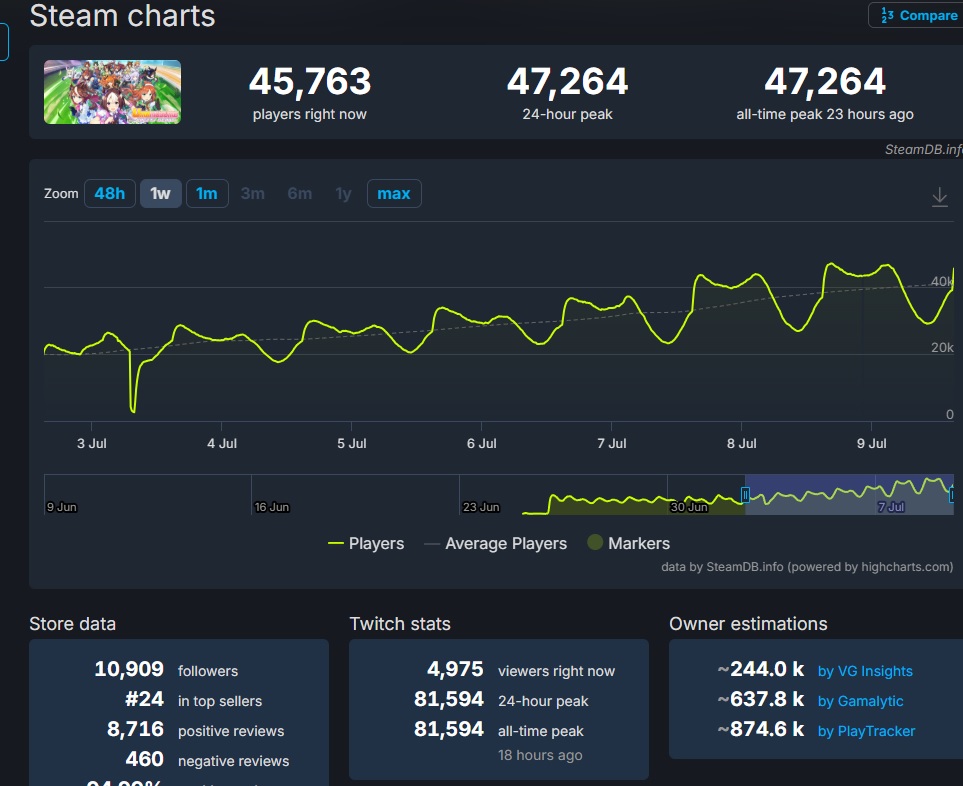
Task: Click the Twitch stats heading
Action: (x=400, y=624)
